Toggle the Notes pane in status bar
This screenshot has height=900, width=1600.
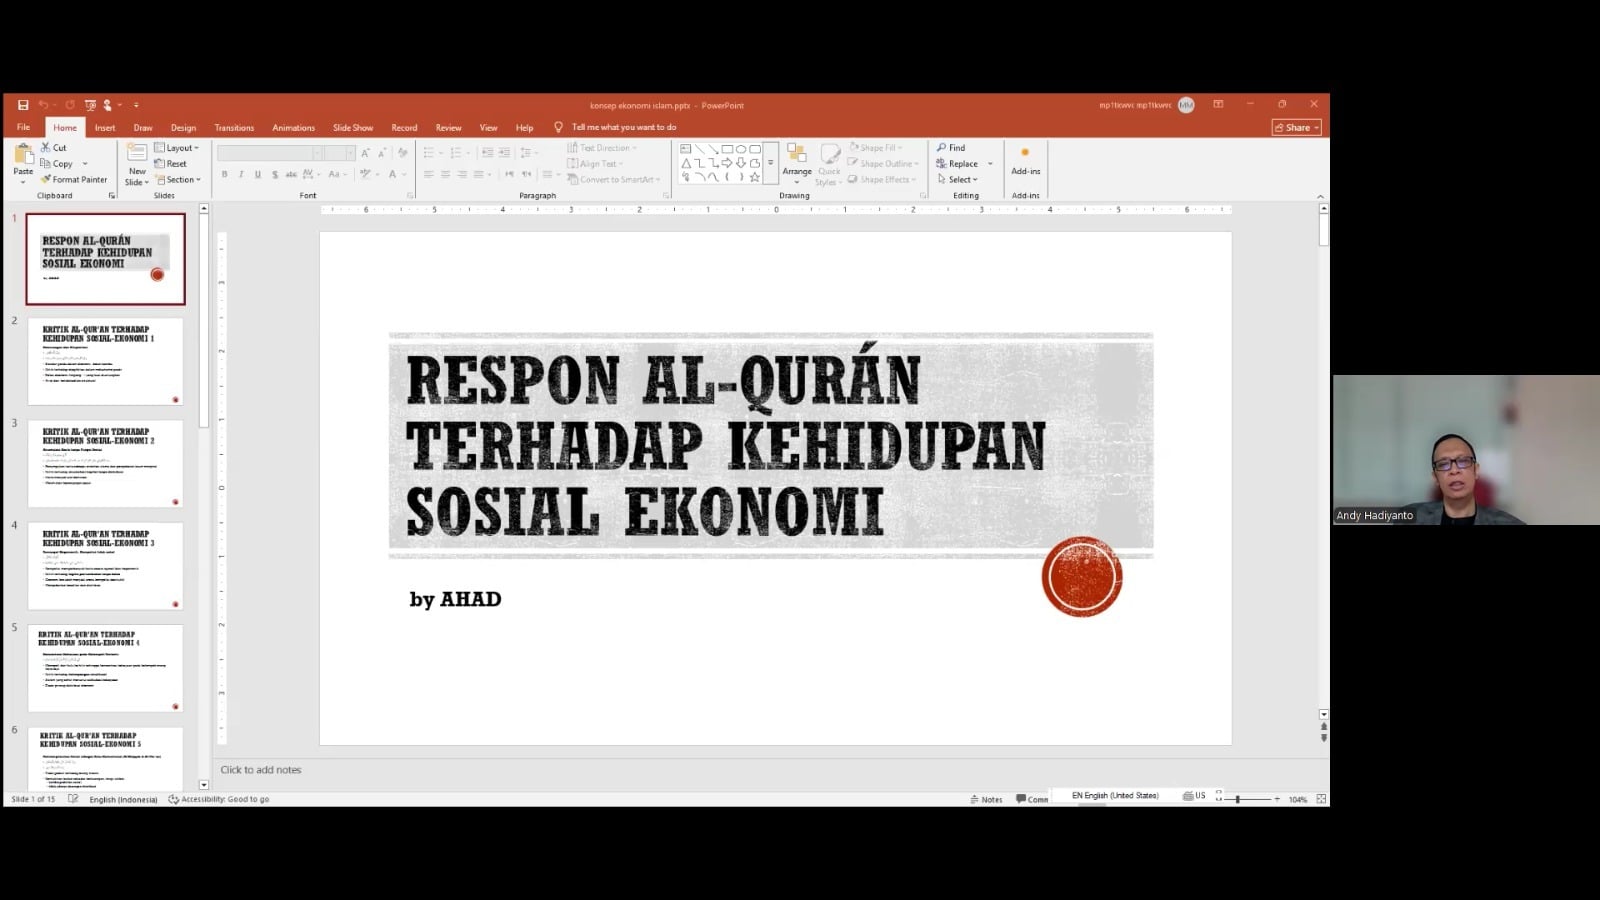[986, 799]
